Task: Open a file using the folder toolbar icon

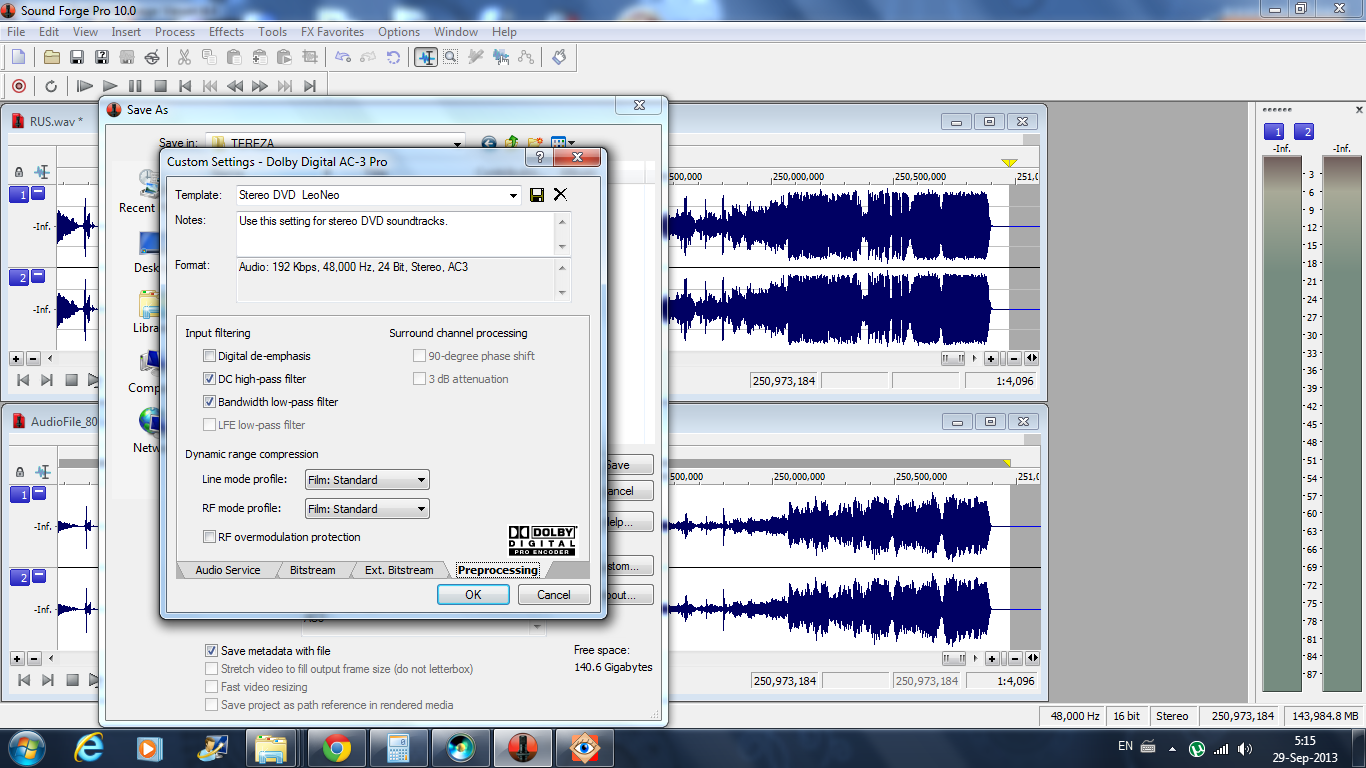Action: pos(52,57)
